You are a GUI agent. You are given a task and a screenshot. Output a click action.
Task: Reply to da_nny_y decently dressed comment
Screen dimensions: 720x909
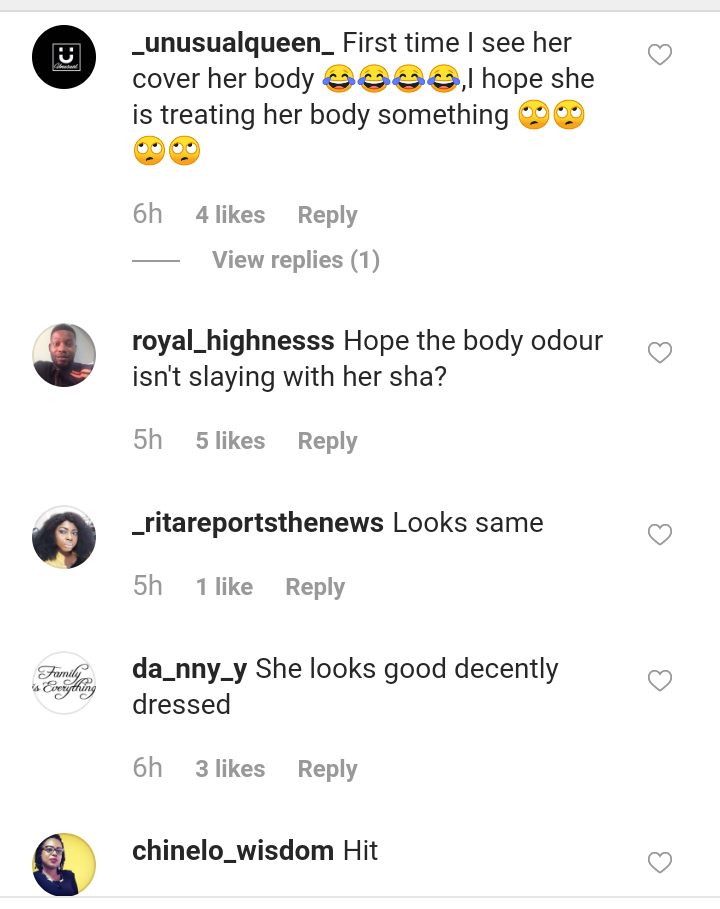click(328, 769)
